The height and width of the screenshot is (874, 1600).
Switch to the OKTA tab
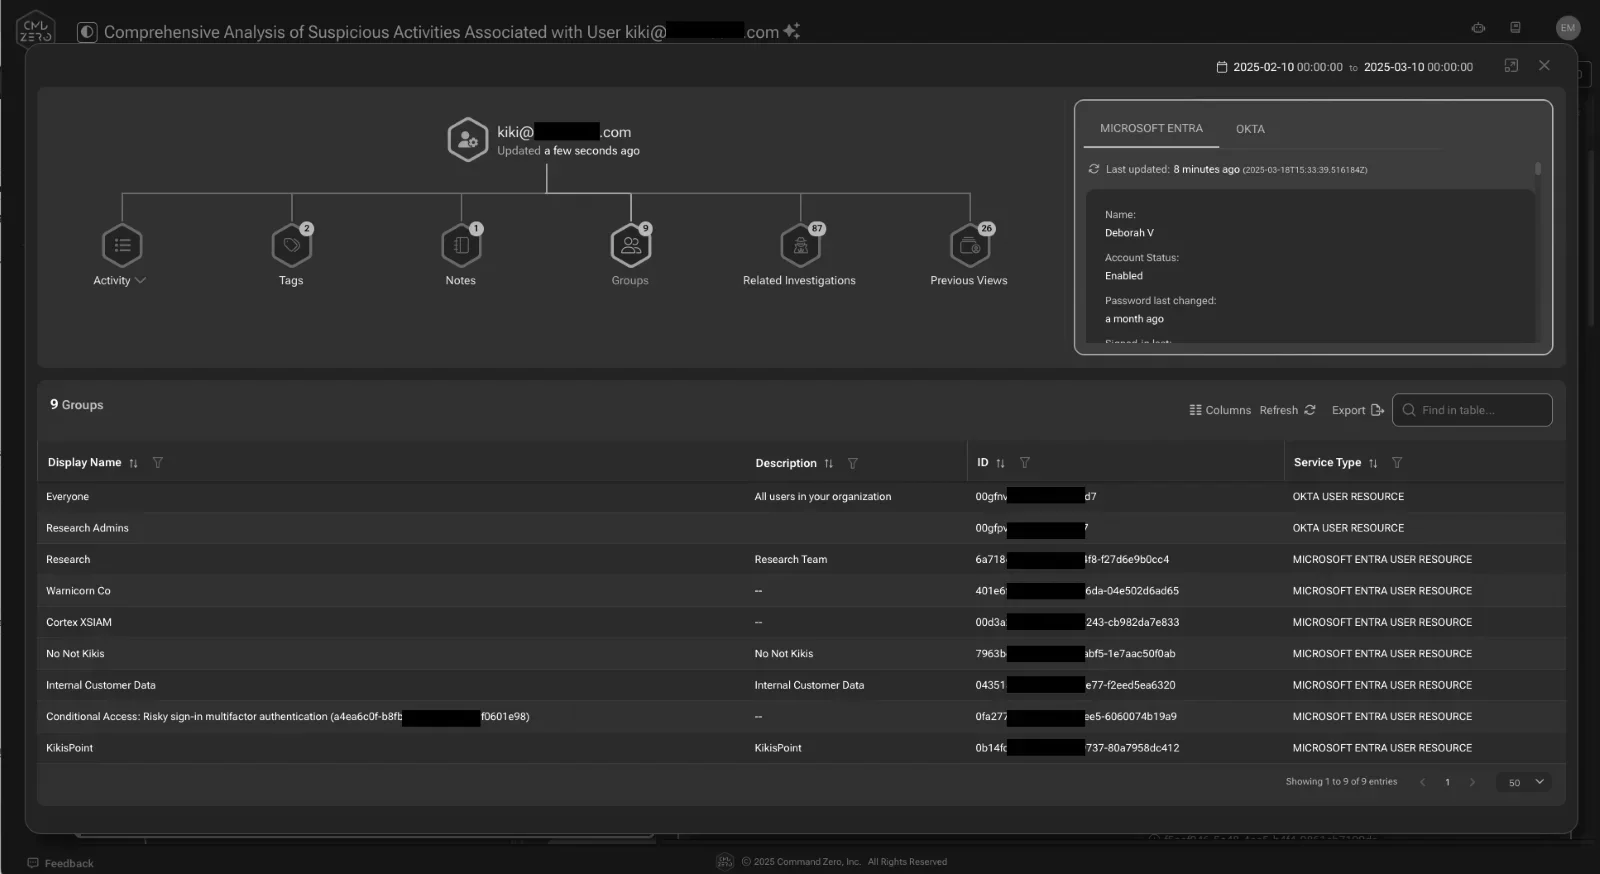pos(1250,129)
